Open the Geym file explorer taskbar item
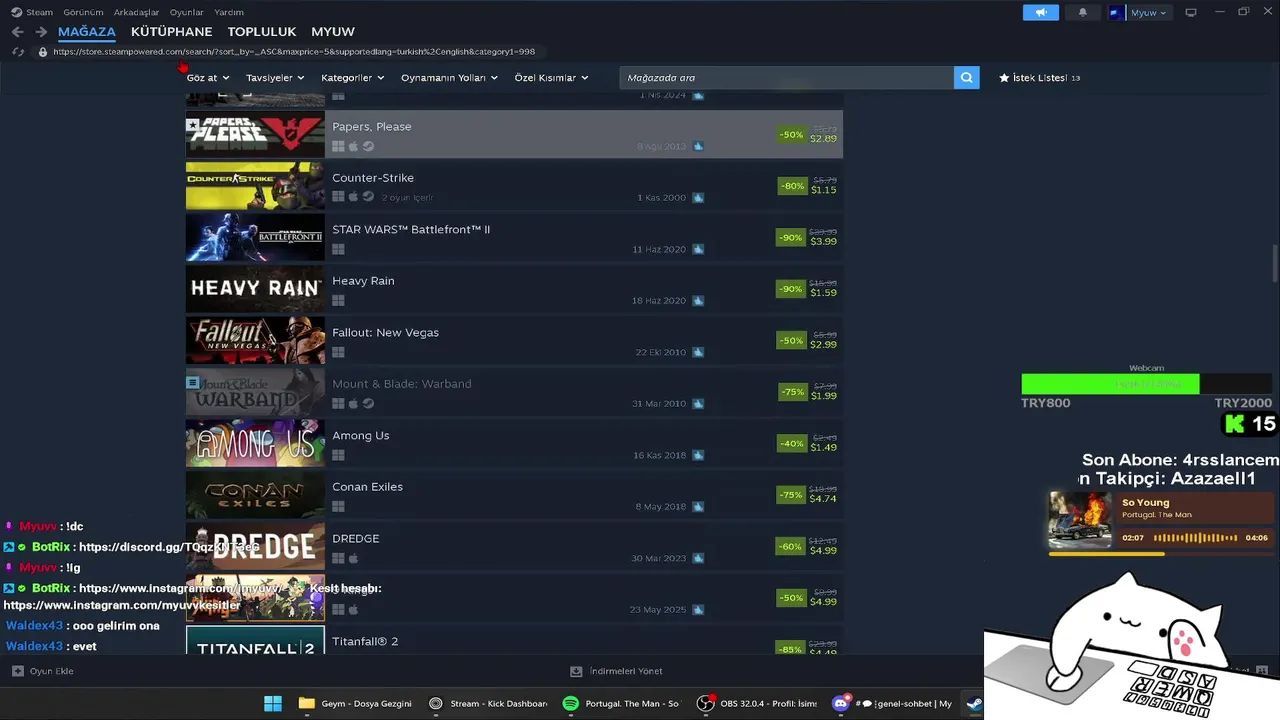Screen dimensions: 1280x720 [x=355, y=703]
